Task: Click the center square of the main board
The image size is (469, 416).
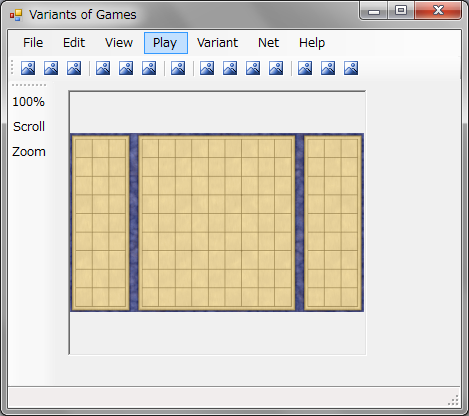Action: click(217, 223)
